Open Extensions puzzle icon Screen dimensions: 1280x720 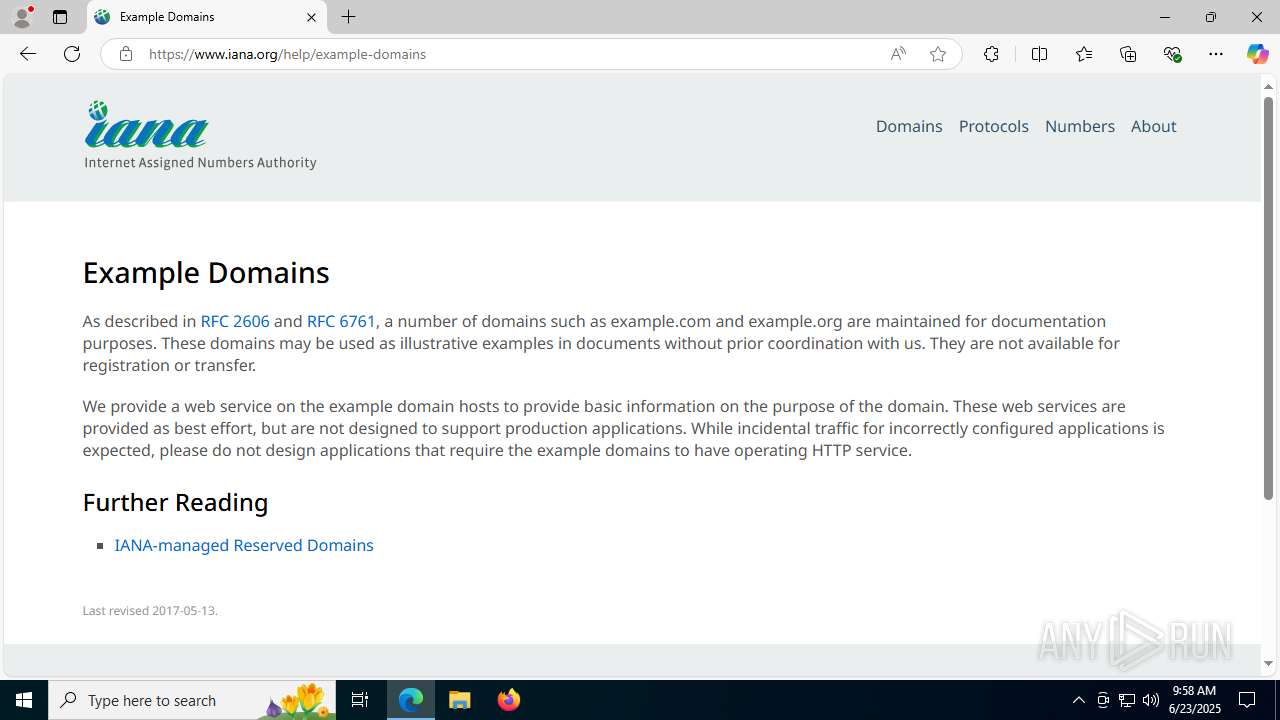pos(991,54)
